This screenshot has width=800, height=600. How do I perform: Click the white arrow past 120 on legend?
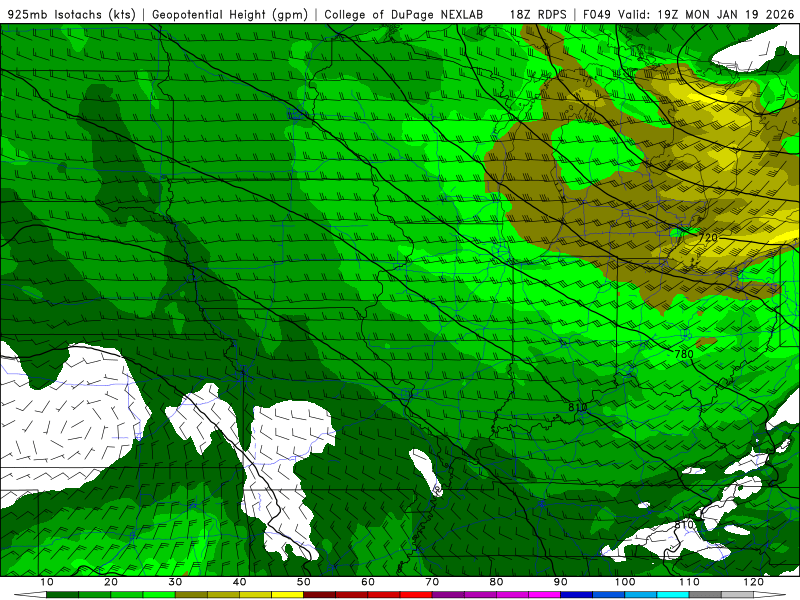click(770, 595)
